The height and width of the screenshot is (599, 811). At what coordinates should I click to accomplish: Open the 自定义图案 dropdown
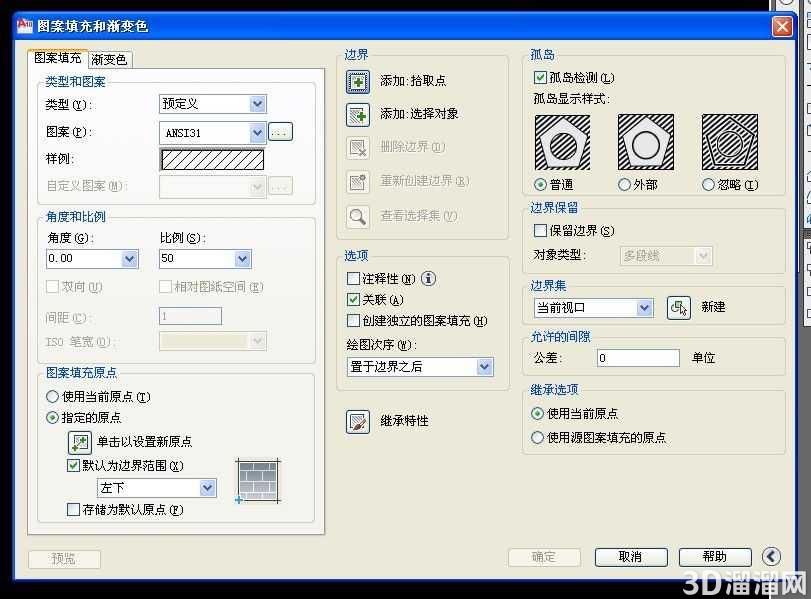pos(213,187)
